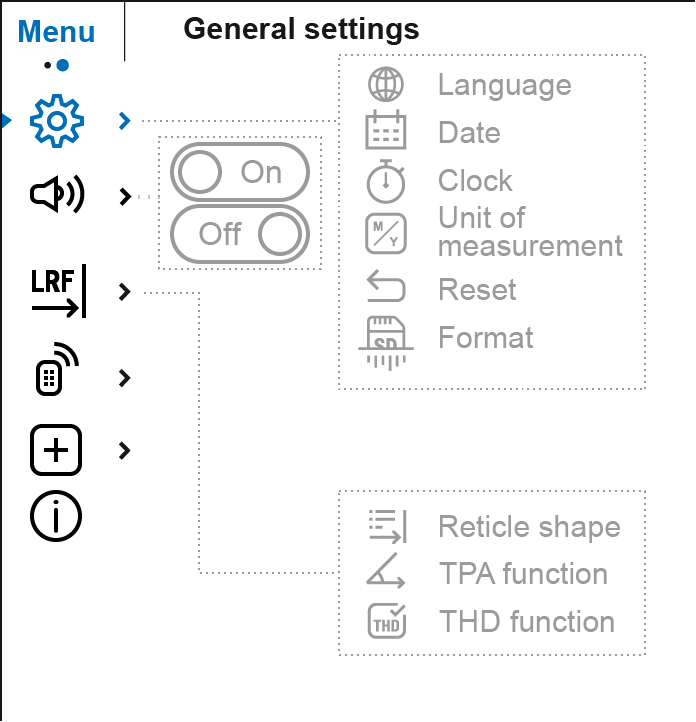The width and height of the screenshot is (696, 722).
Task: Choose Unit of measurement option
Action: coord(530,232)
